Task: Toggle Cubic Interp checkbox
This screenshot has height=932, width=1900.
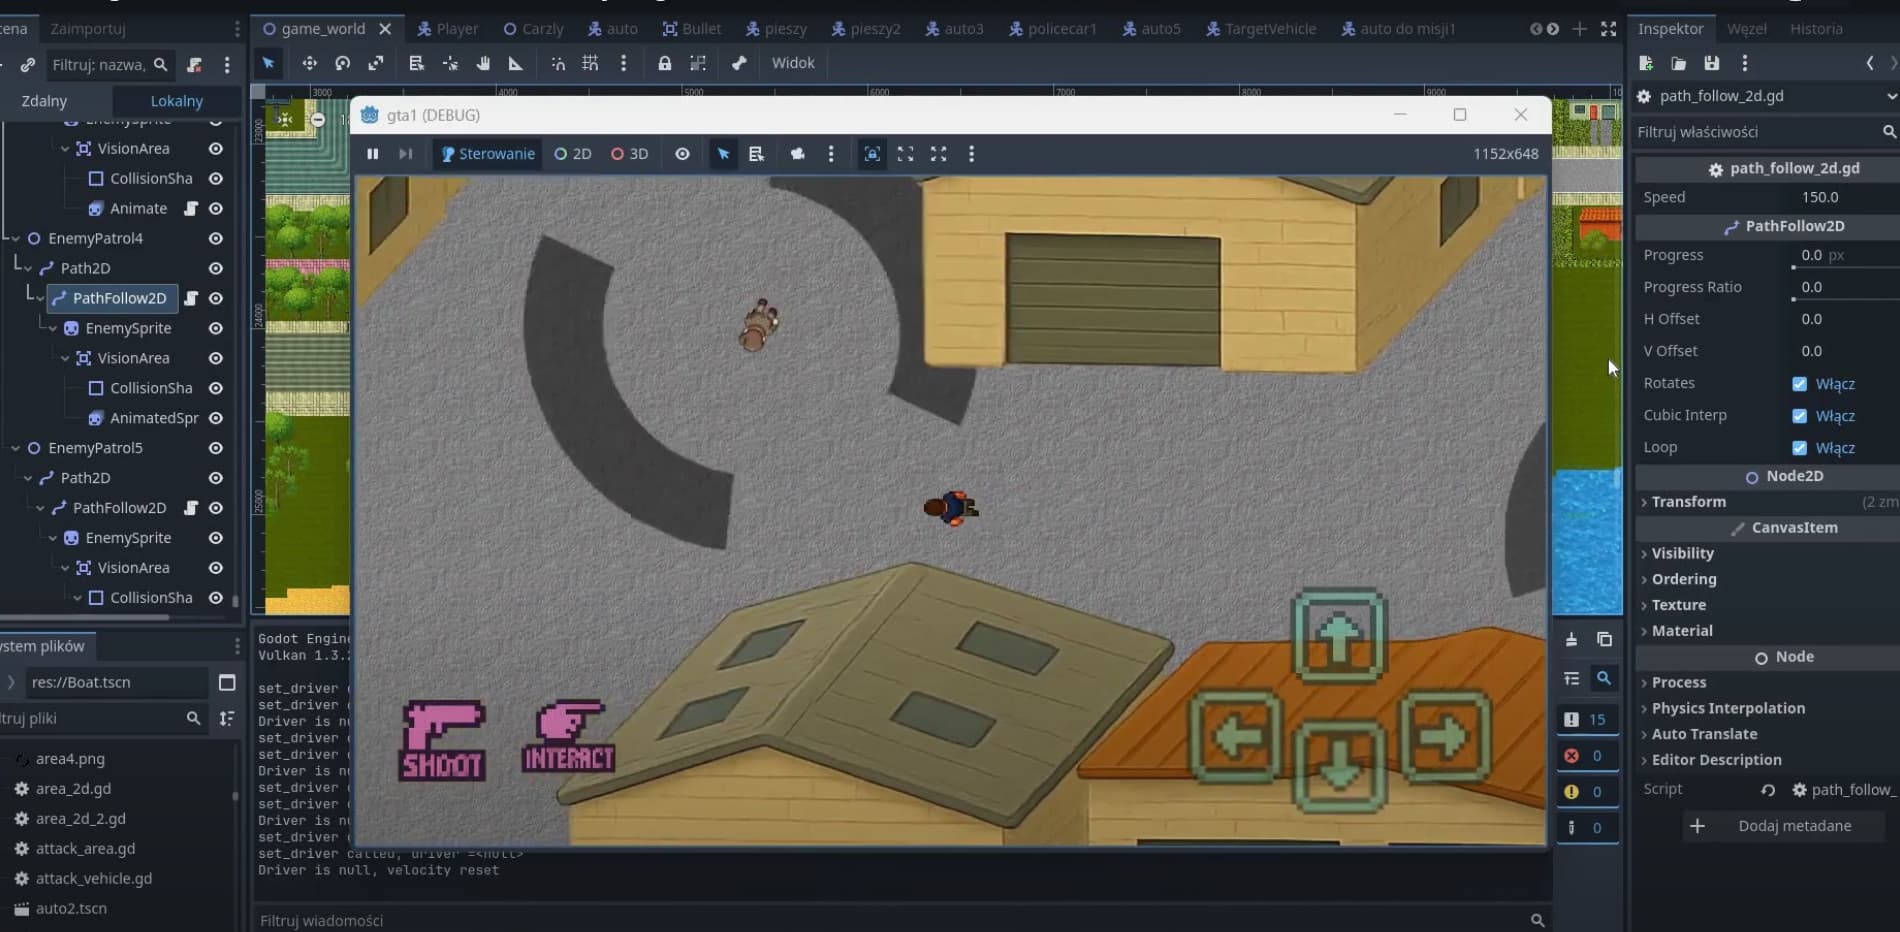Action: [x=1799, y=416]
